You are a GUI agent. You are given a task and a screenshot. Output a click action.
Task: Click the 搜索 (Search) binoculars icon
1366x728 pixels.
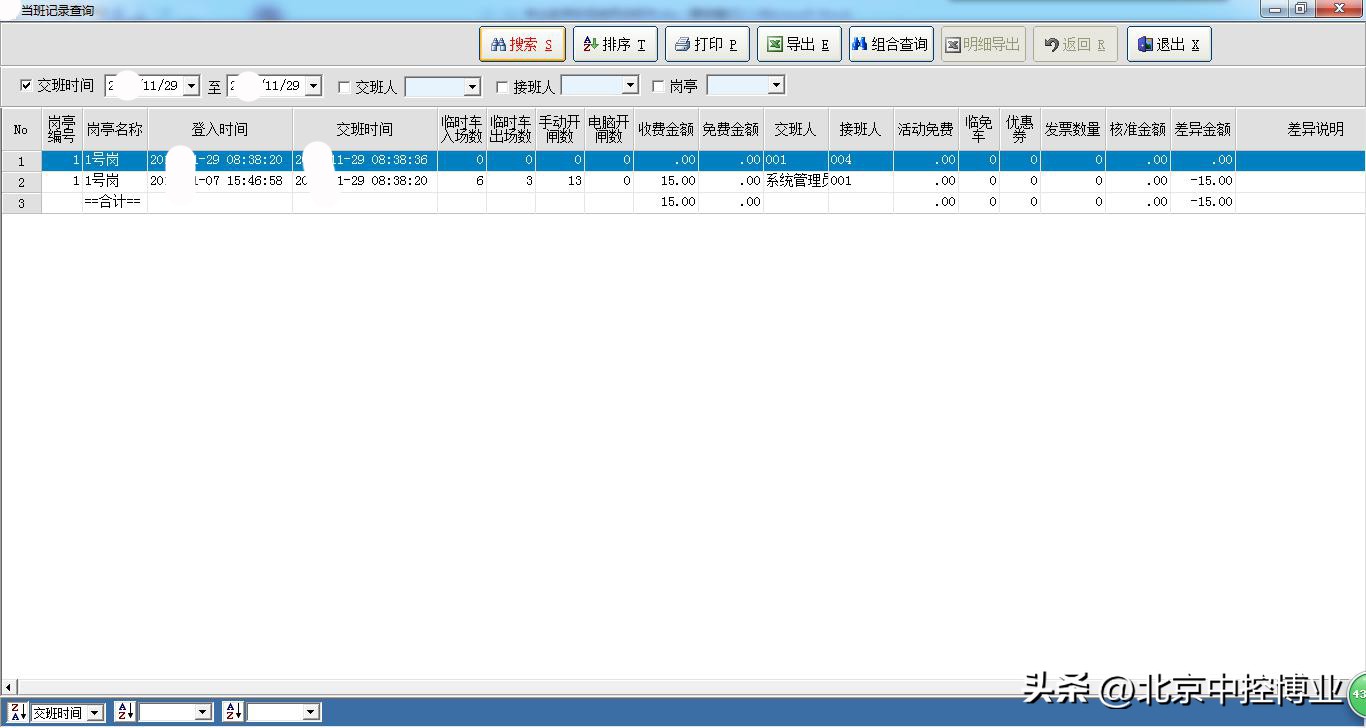coord(497,43)
